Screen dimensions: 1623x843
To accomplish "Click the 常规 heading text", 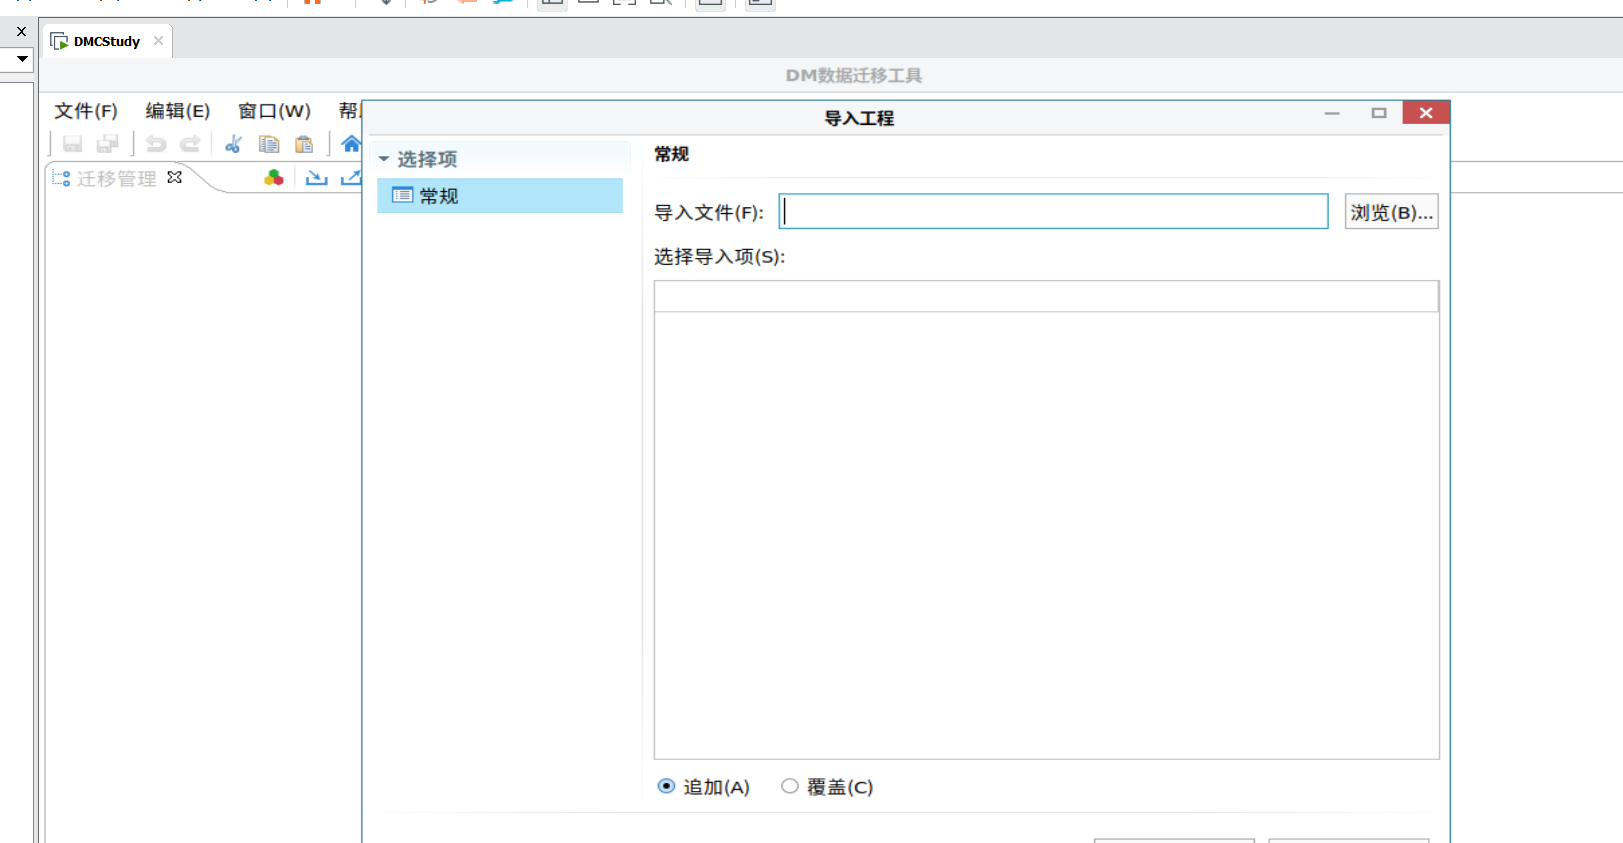I will tap(671, 154).
